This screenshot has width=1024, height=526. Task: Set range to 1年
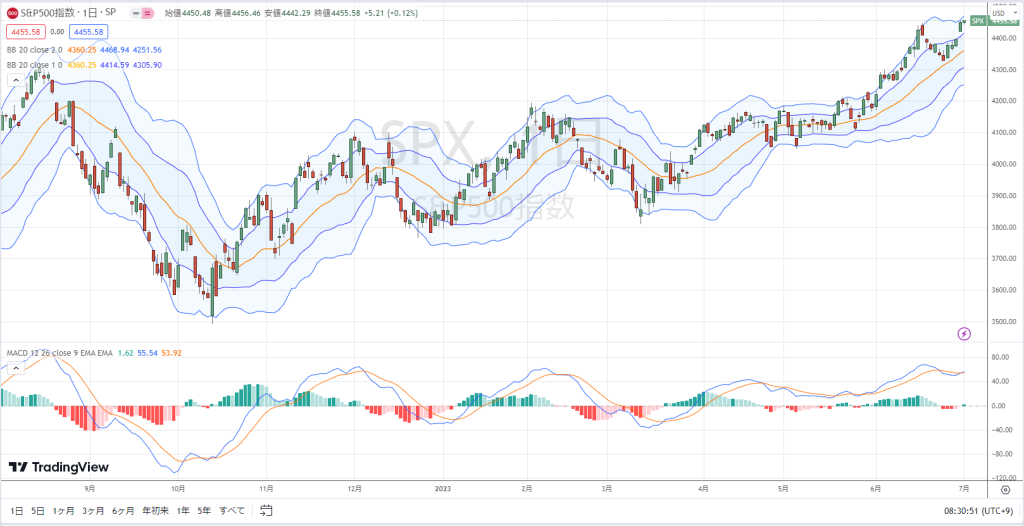(184, 510)
